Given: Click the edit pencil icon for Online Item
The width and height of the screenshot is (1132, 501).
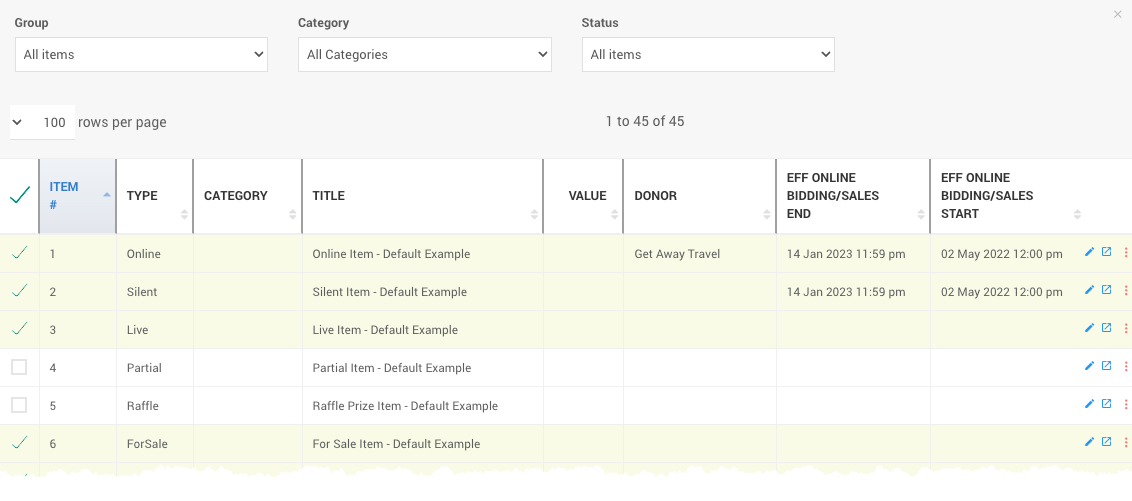Looking at the screenshot, I should (x=1090, y=252).
